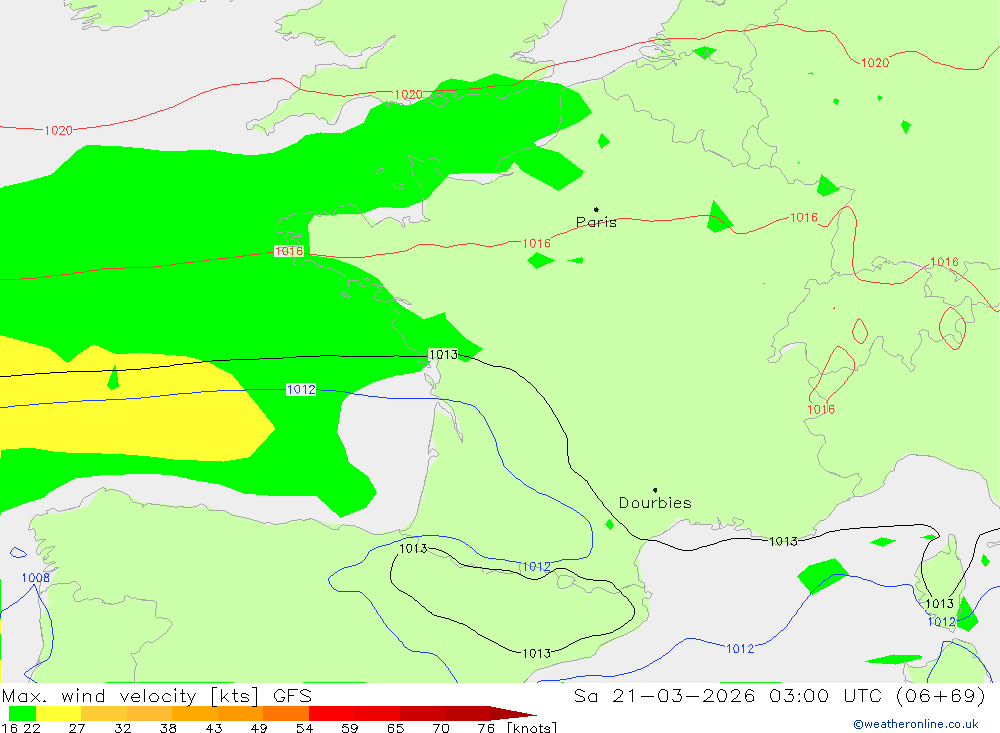Pick the yellow legend swatch
Screen dimensions: 1000x733
pos(59,713)
